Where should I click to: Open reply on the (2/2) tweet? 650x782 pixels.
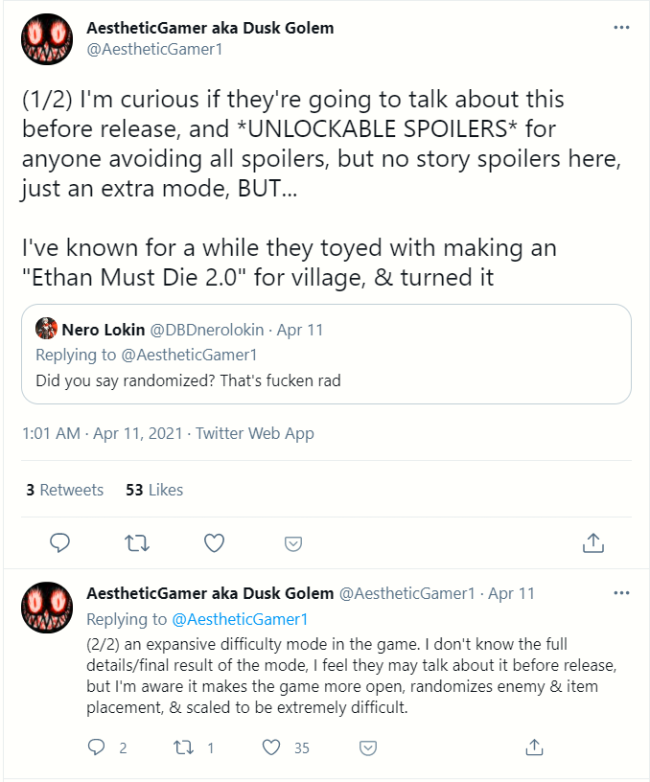96,747
